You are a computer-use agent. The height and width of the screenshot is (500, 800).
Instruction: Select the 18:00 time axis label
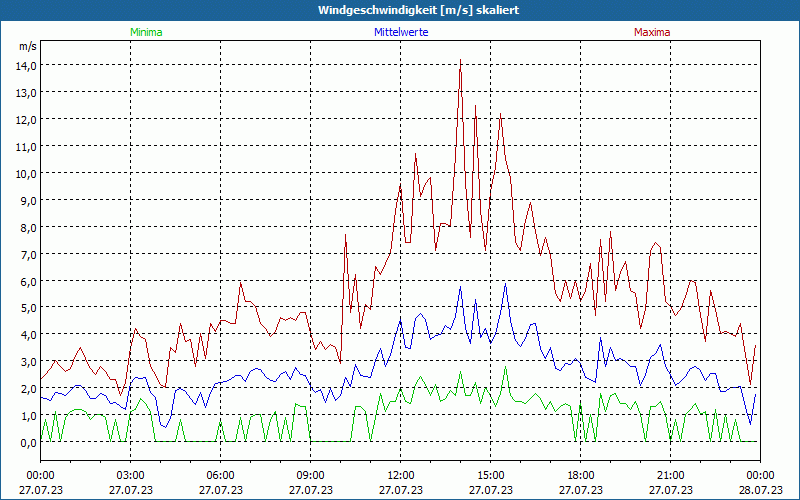click(x=580, y=475)
